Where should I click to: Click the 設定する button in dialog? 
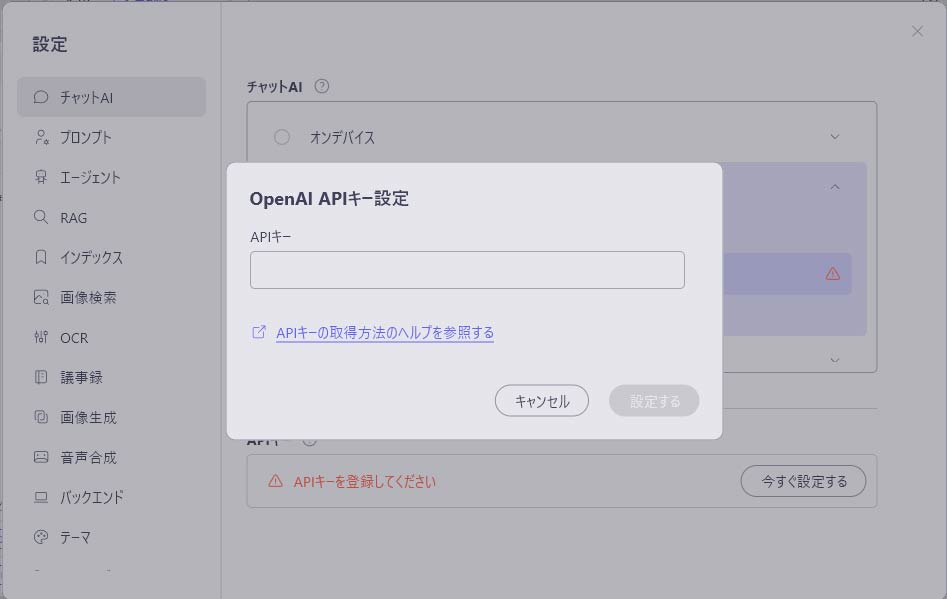pyautogui.click(x=654, y=400)
